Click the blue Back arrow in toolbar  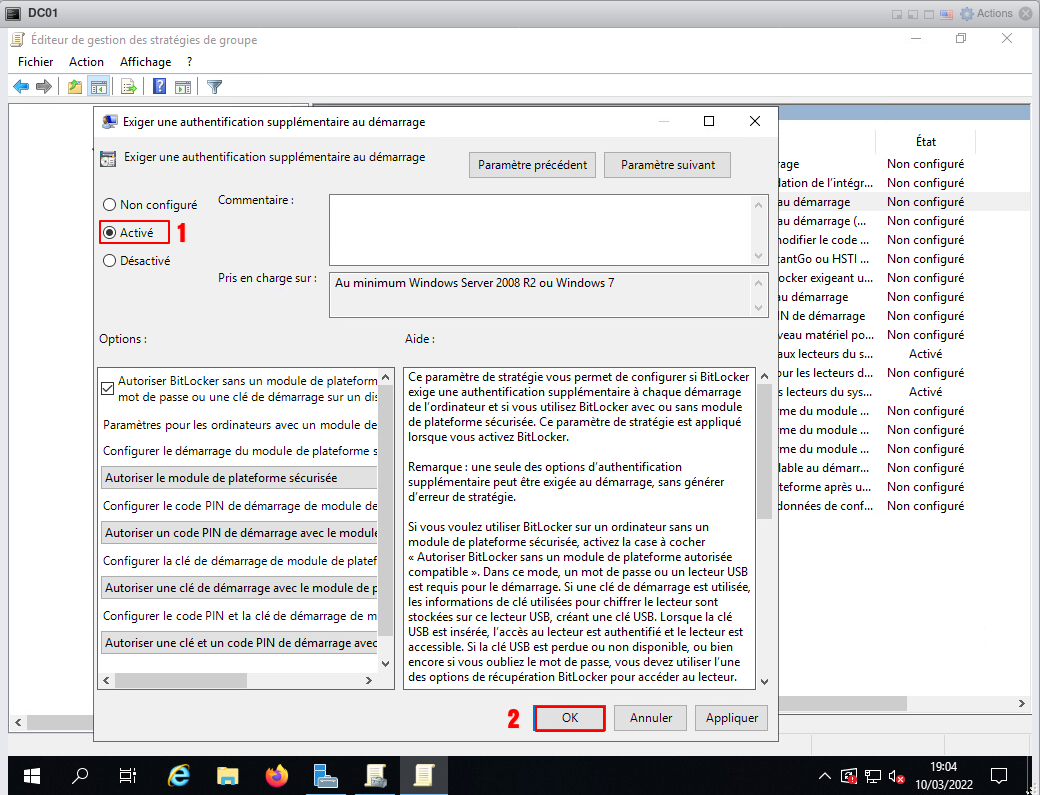pyautogui.click(x=20, y=87)
